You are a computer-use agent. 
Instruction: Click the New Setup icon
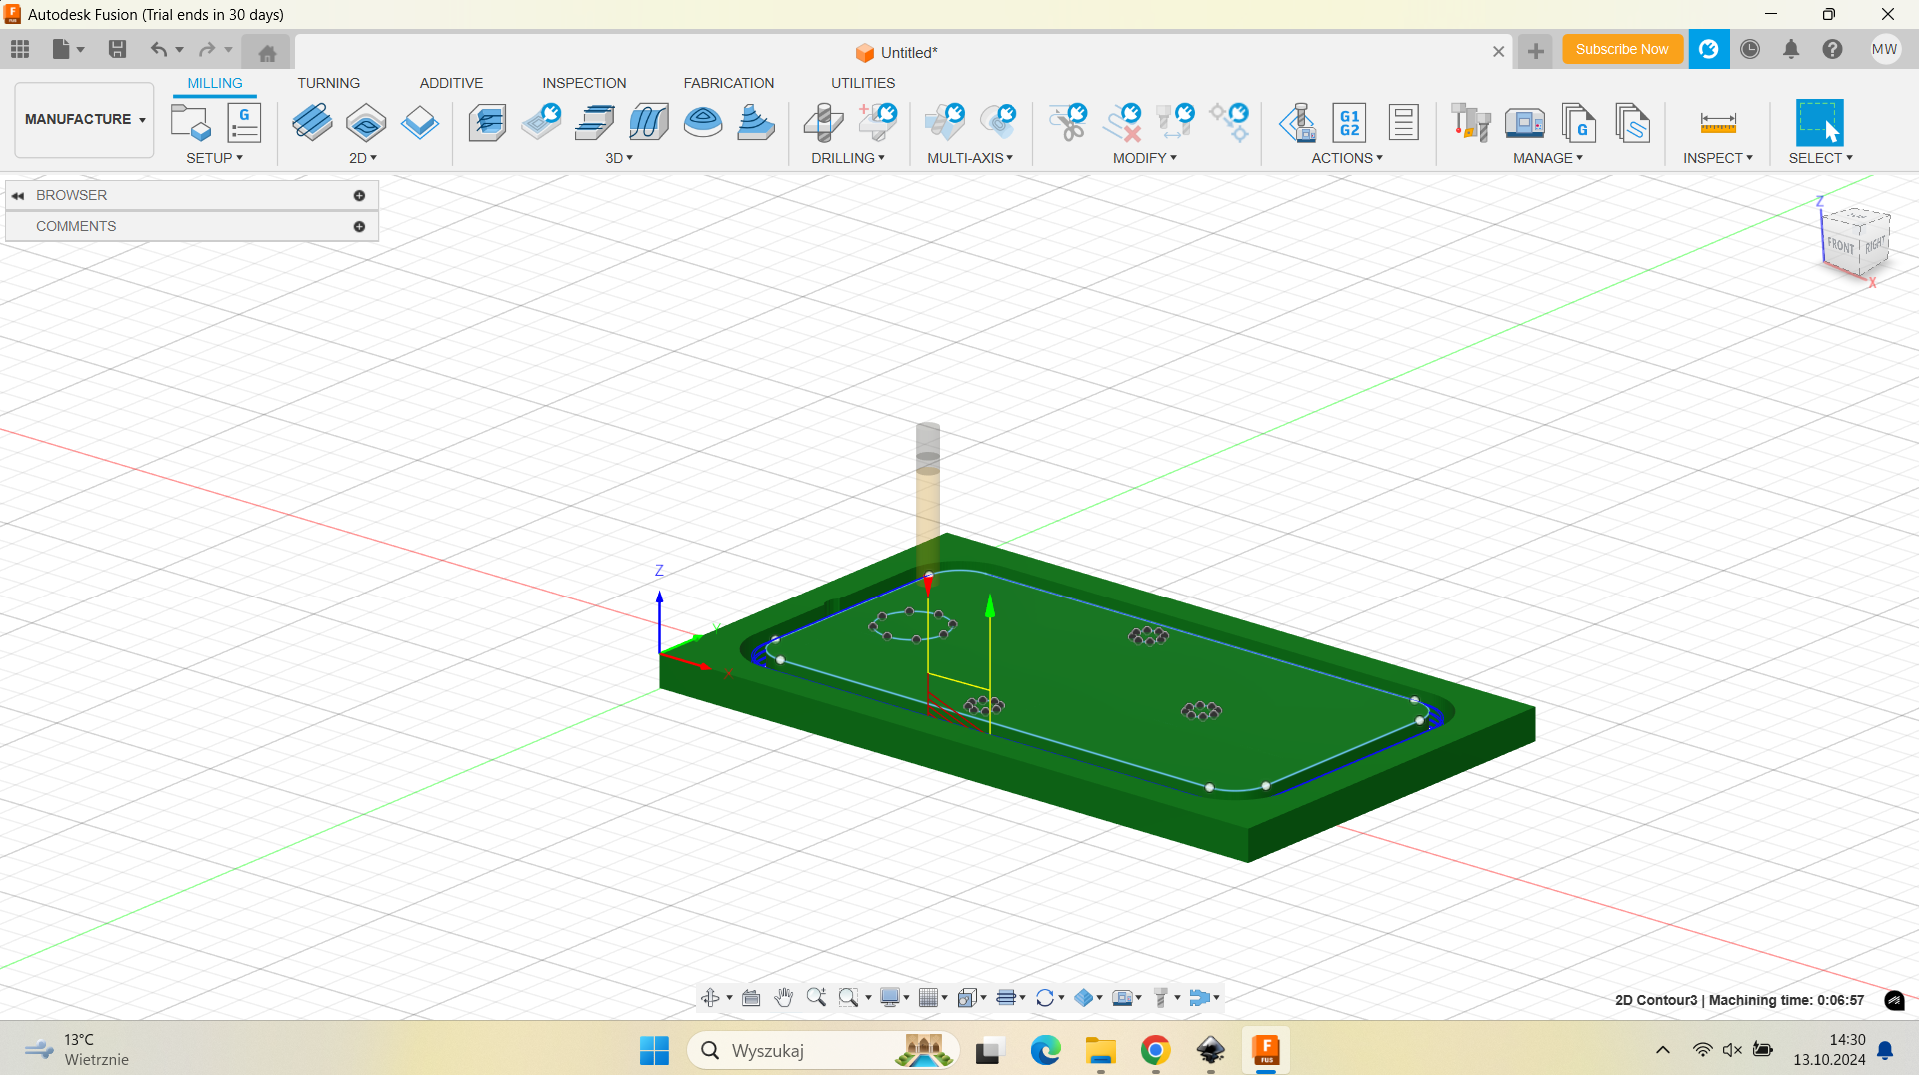click(190, 123)
